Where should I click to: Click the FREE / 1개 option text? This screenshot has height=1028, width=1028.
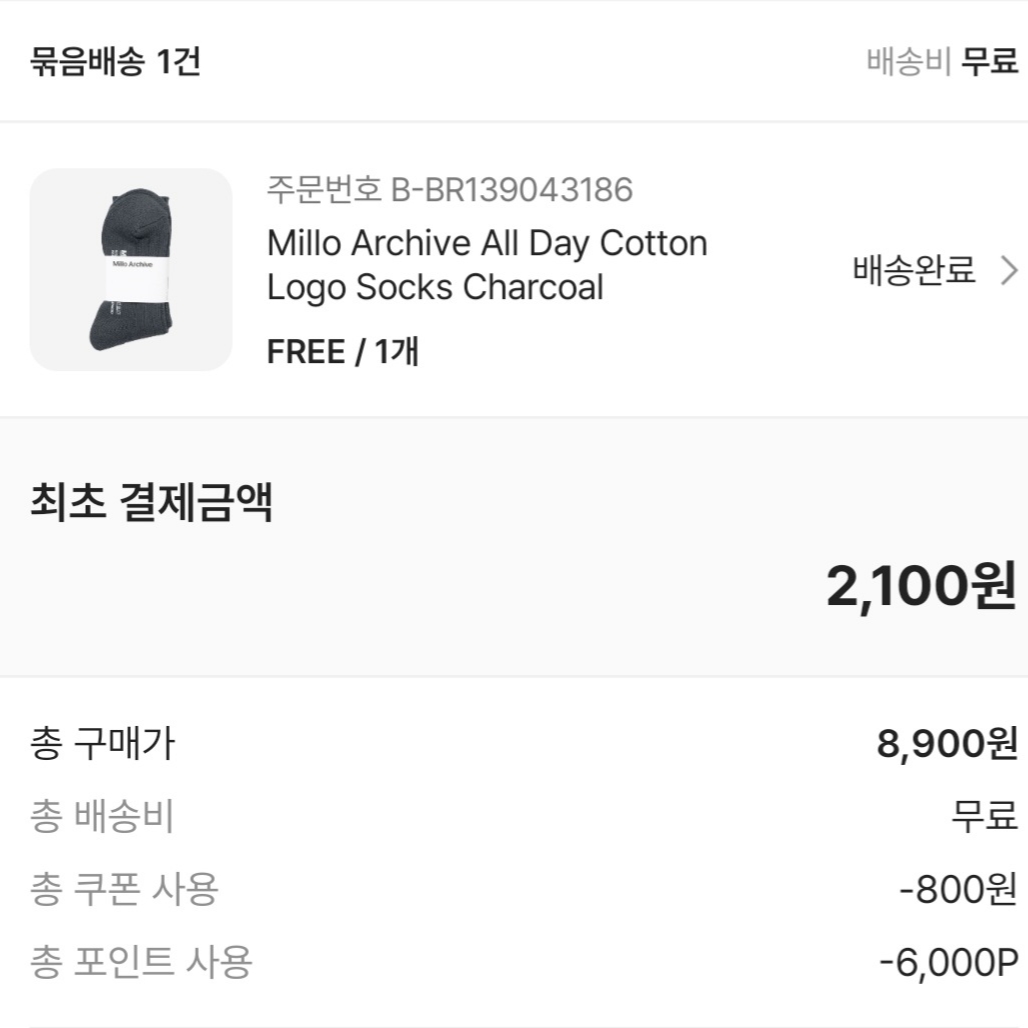(x=342, y=351)
